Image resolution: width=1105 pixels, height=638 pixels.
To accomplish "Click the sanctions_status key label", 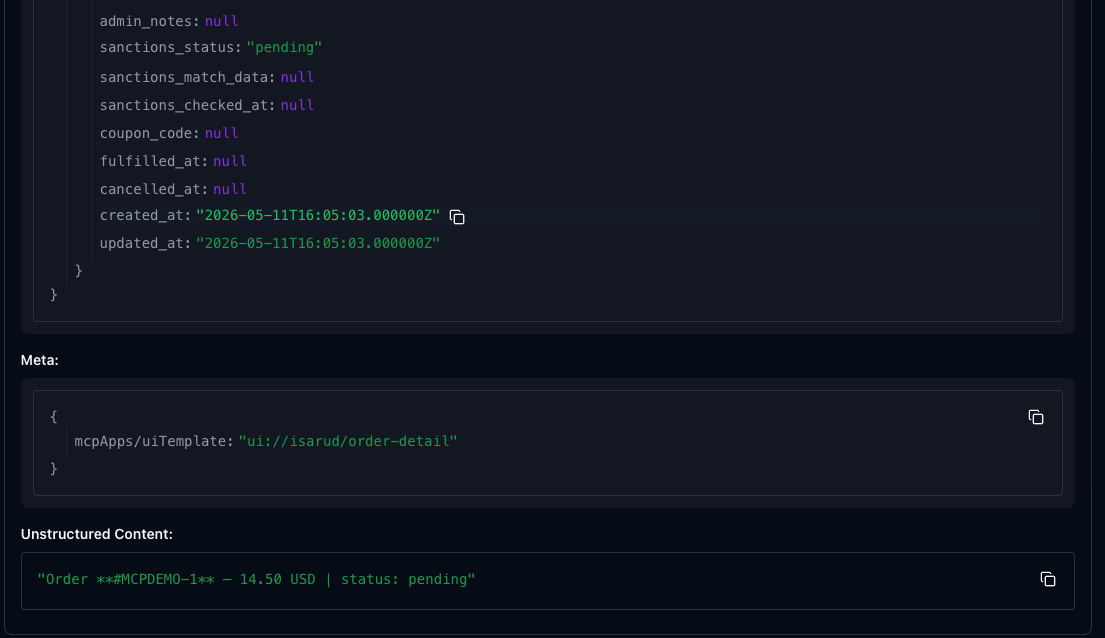I will [x=168, y=47].
